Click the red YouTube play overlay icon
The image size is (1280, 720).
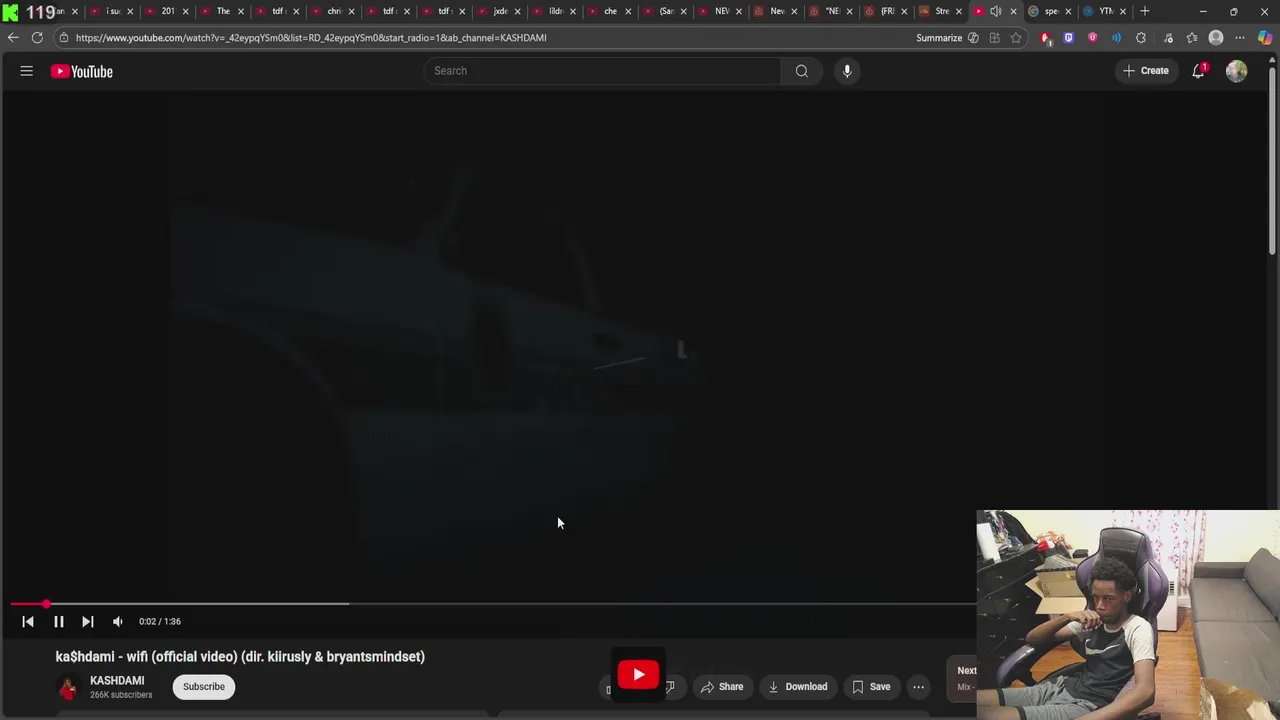(x=638, y=674)
